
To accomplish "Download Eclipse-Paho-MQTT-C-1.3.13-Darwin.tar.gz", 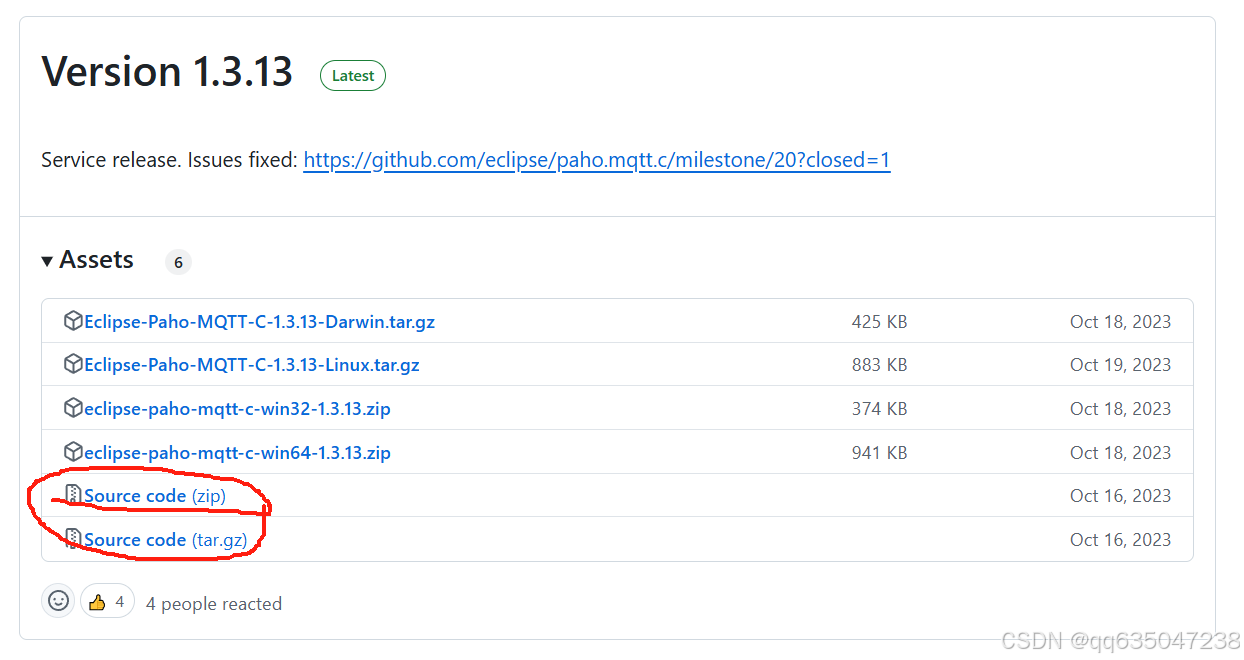I will coord(260,322).
